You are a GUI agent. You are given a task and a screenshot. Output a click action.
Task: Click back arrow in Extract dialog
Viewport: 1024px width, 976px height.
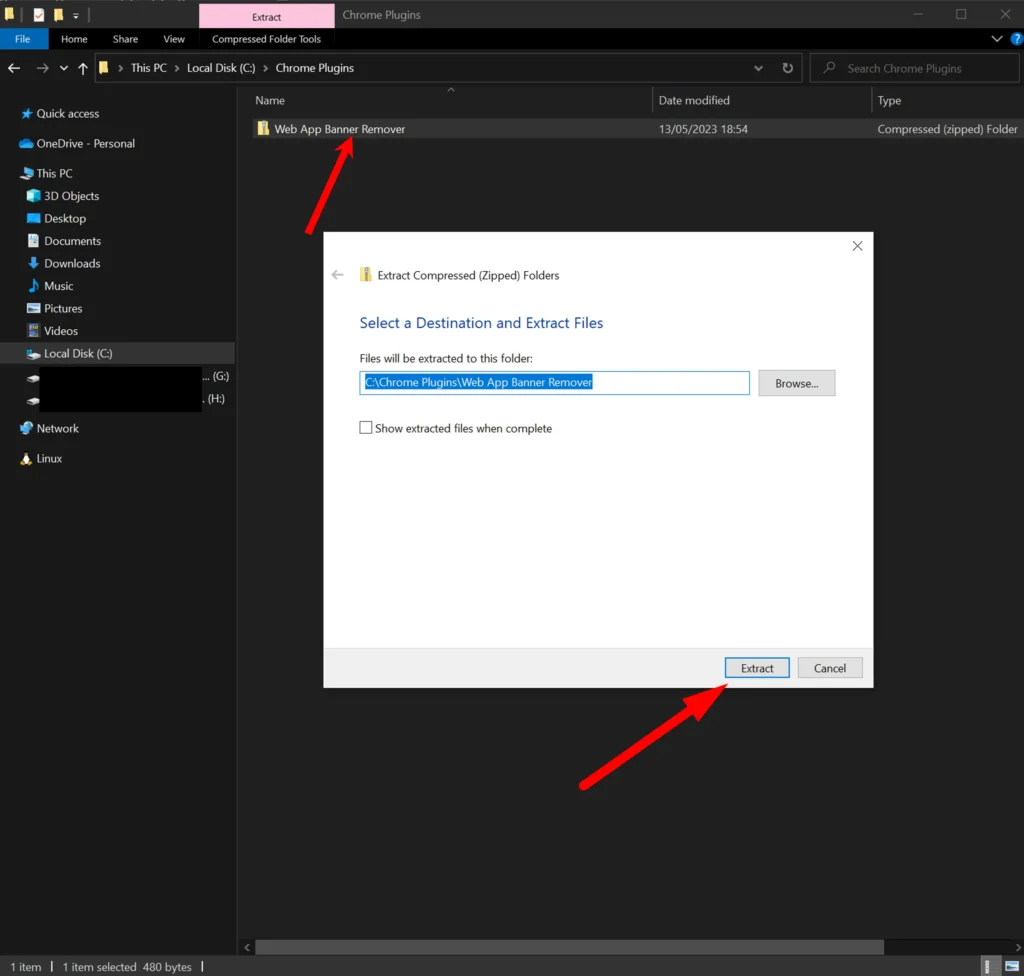click(x=338, y=275)
